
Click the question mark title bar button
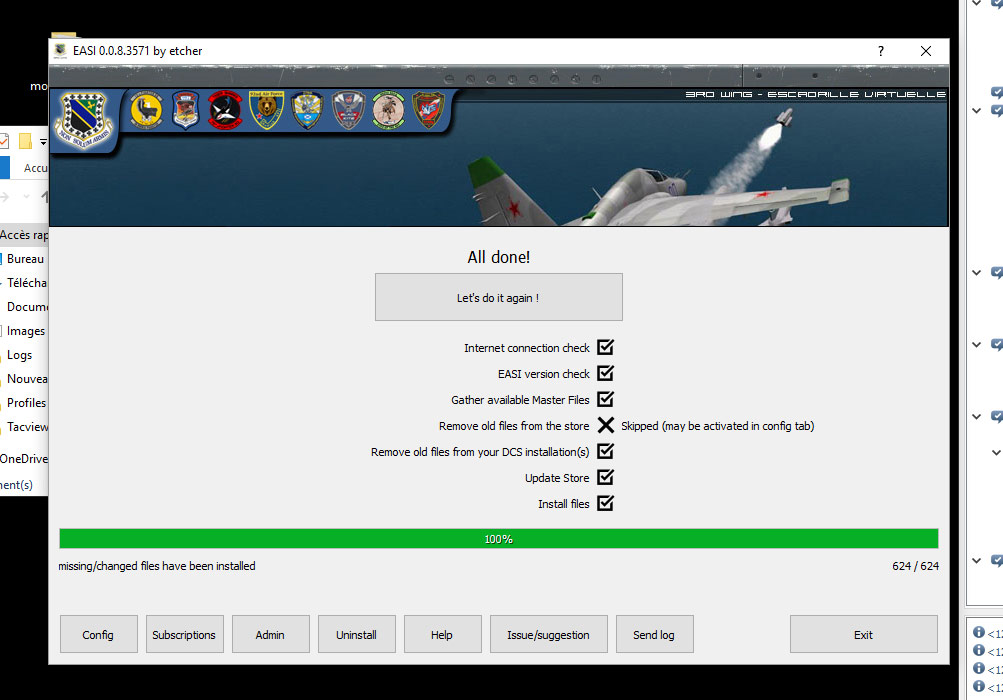pos(881,51)
